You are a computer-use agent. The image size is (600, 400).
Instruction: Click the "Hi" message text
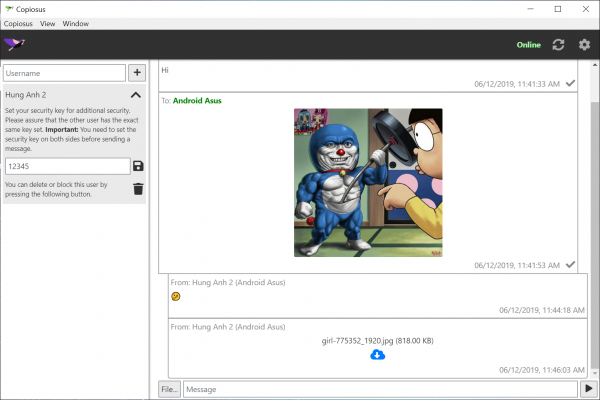click(165, 70)
